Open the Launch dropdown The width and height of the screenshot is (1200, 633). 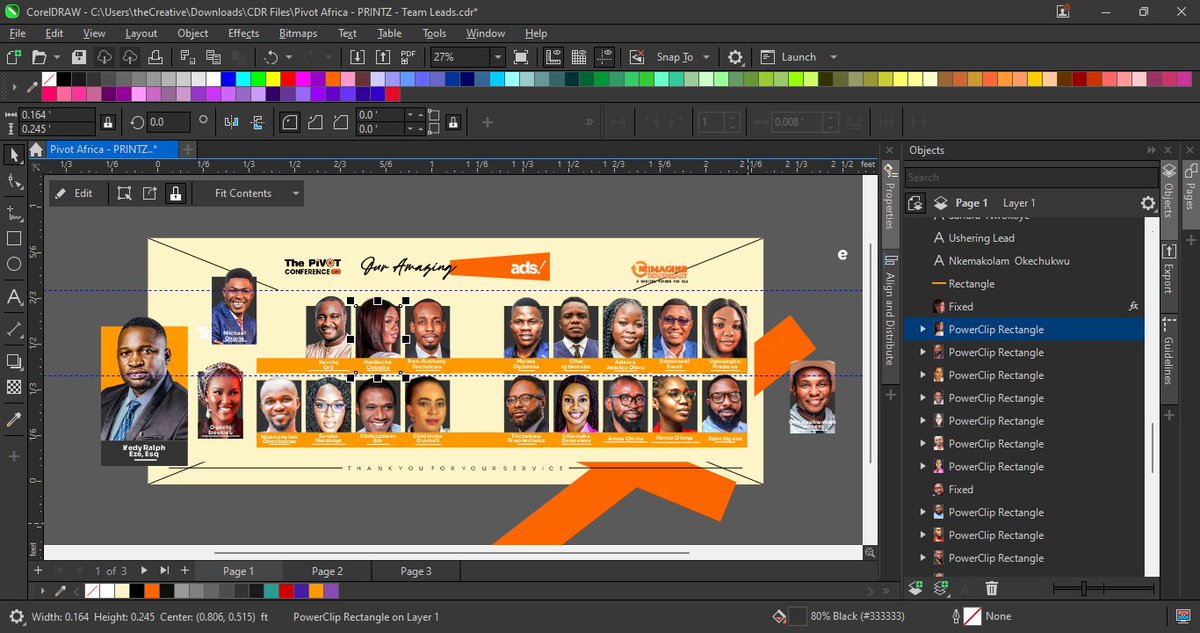pos(833,57)
